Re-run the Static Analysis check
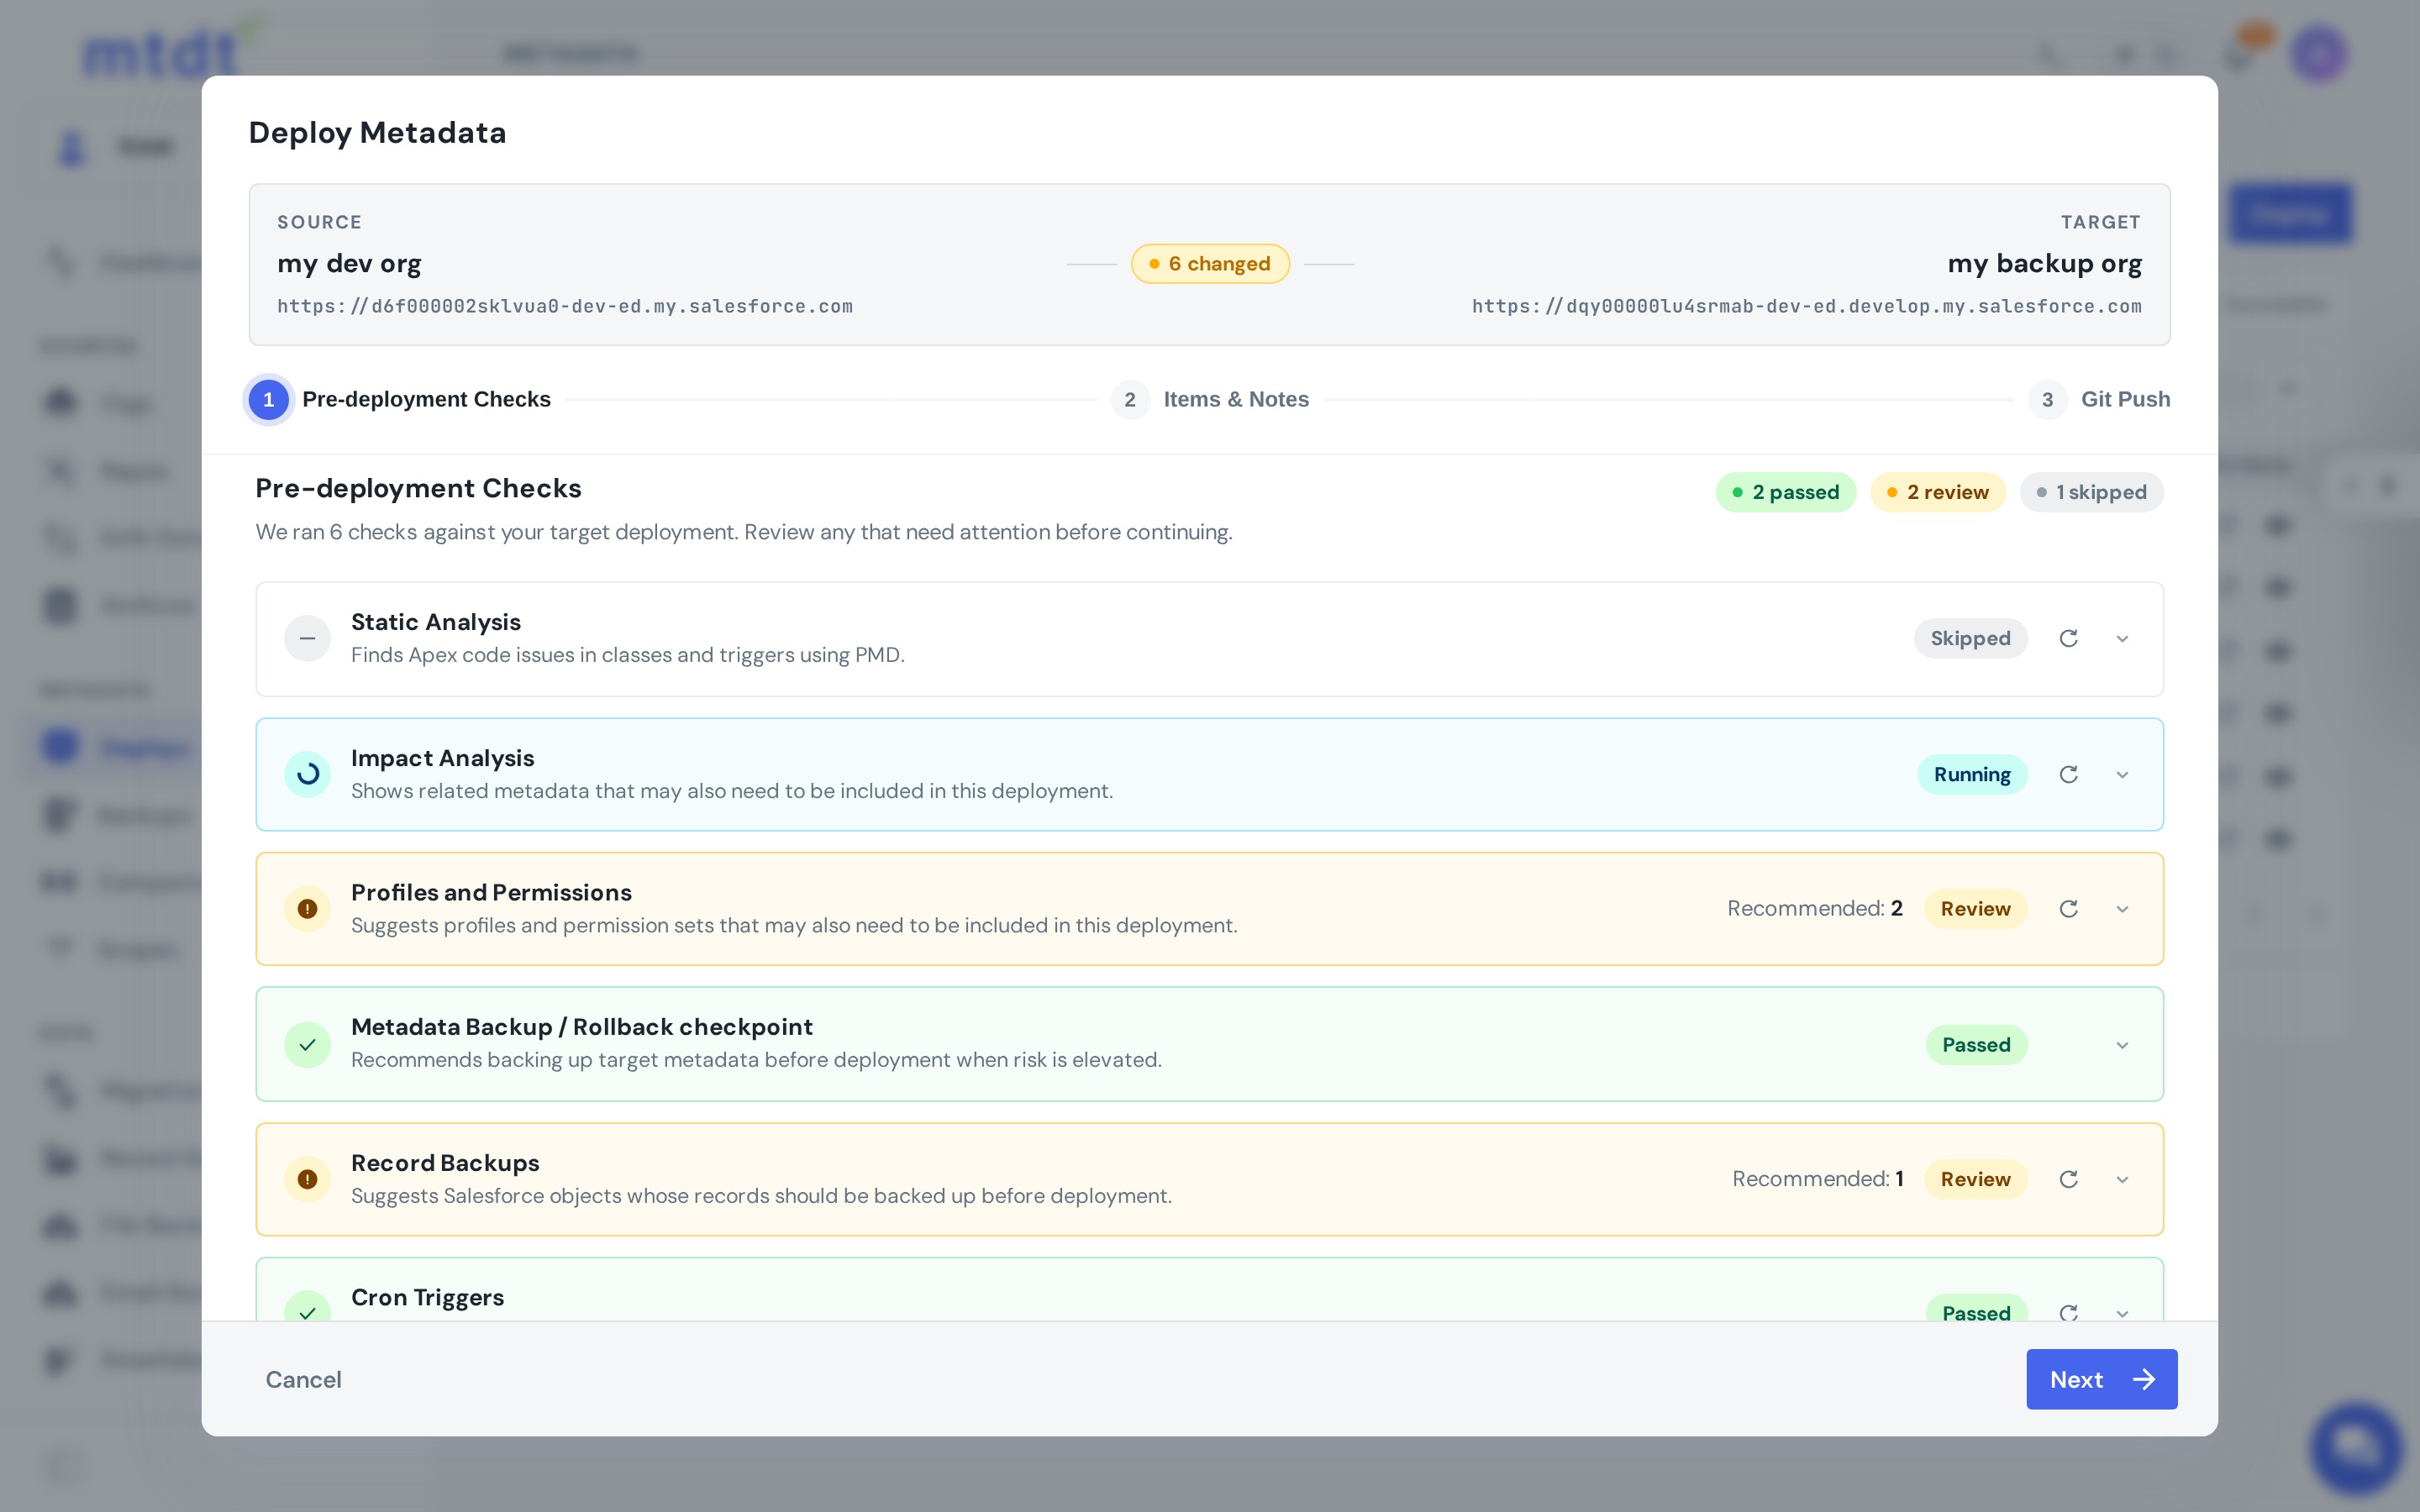Viewport: 2420px width, 1512px height. [2068, 638]
